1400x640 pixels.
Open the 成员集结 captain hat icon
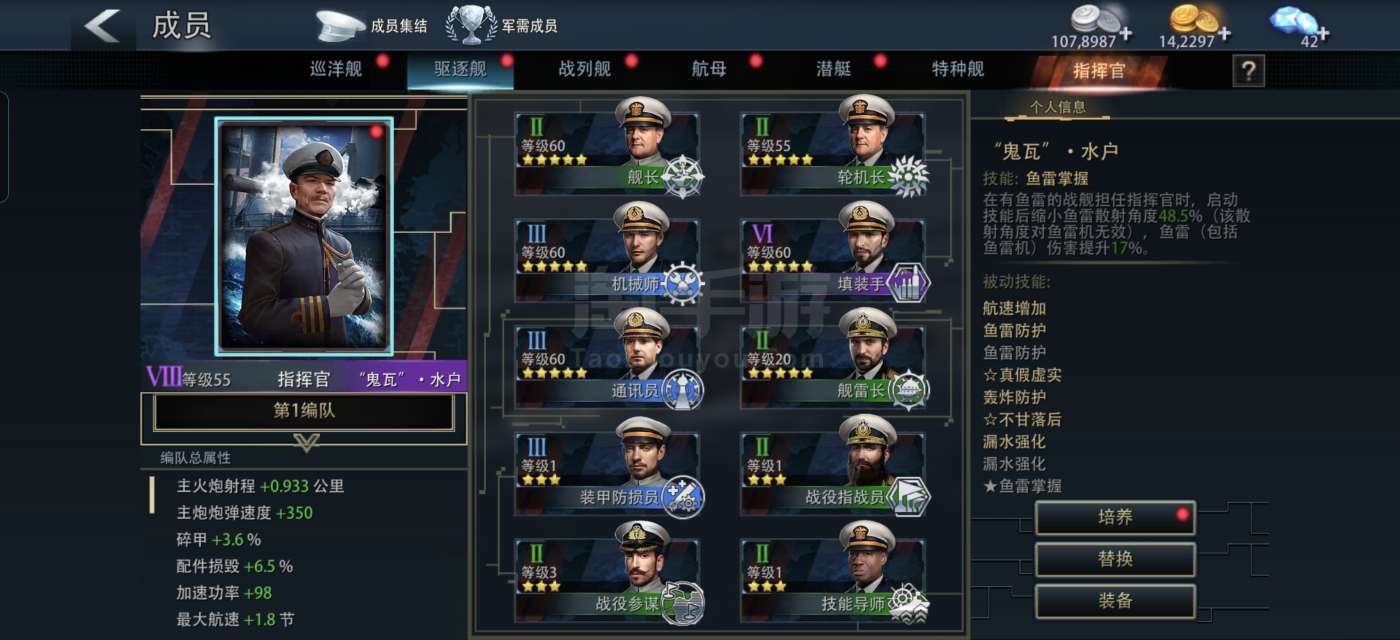tap(341, 26)
